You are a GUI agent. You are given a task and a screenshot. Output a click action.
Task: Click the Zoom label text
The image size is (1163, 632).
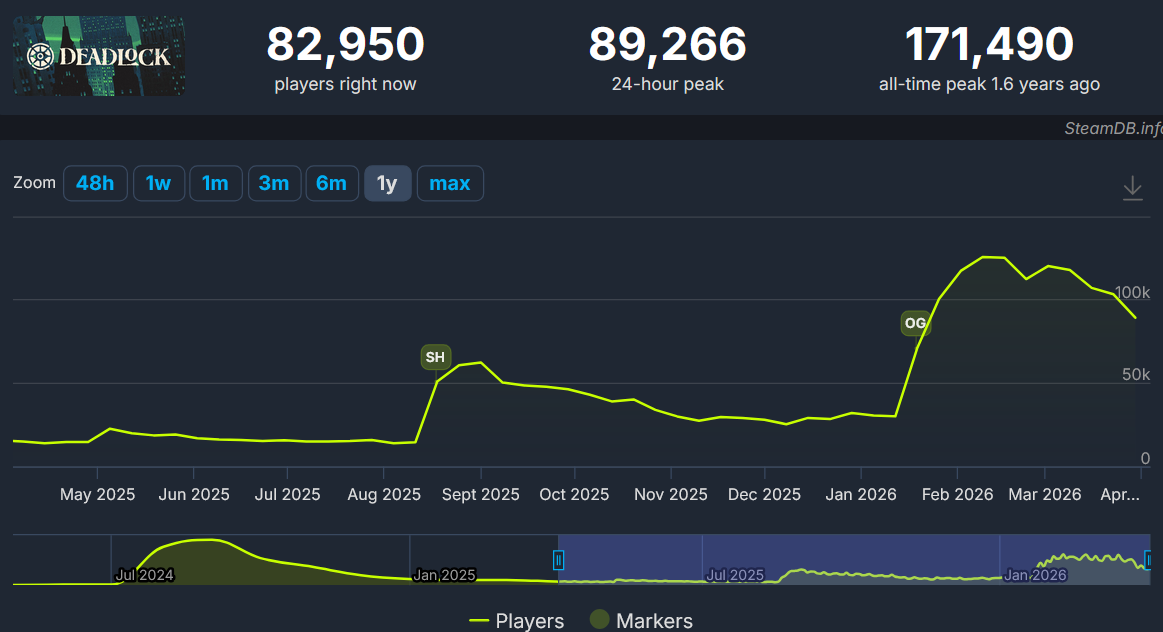34,182
